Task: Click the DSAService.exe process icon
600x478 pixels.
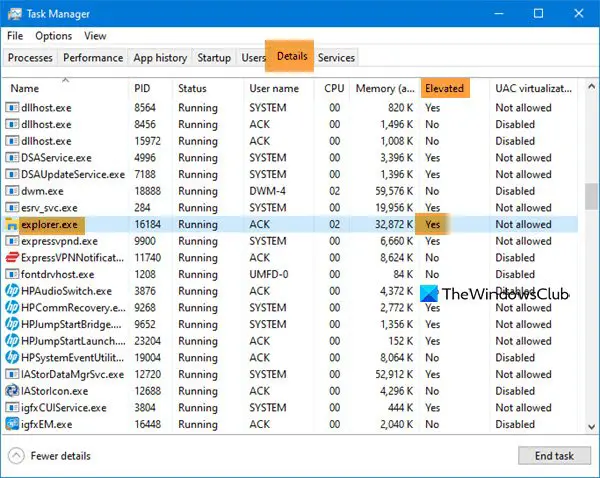Action: (12, 158)
